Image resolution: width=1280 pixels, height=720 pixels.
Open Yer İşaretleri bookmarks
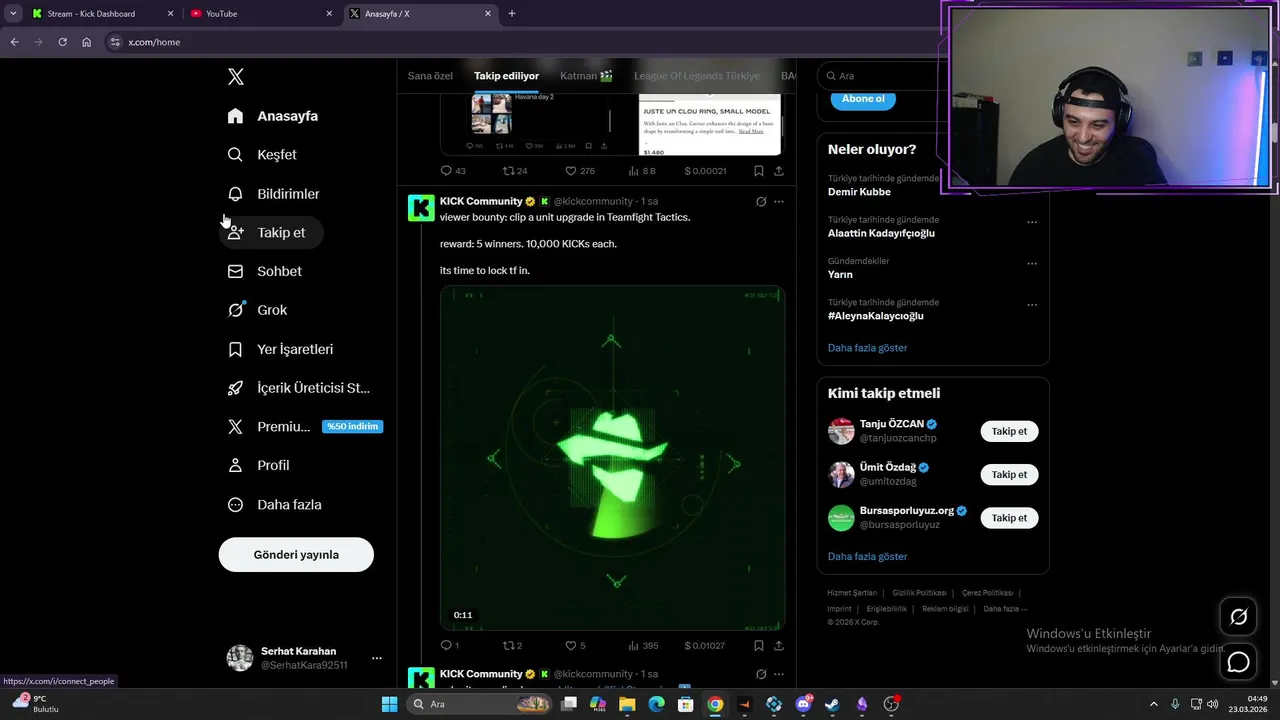[x=280, y=349]
